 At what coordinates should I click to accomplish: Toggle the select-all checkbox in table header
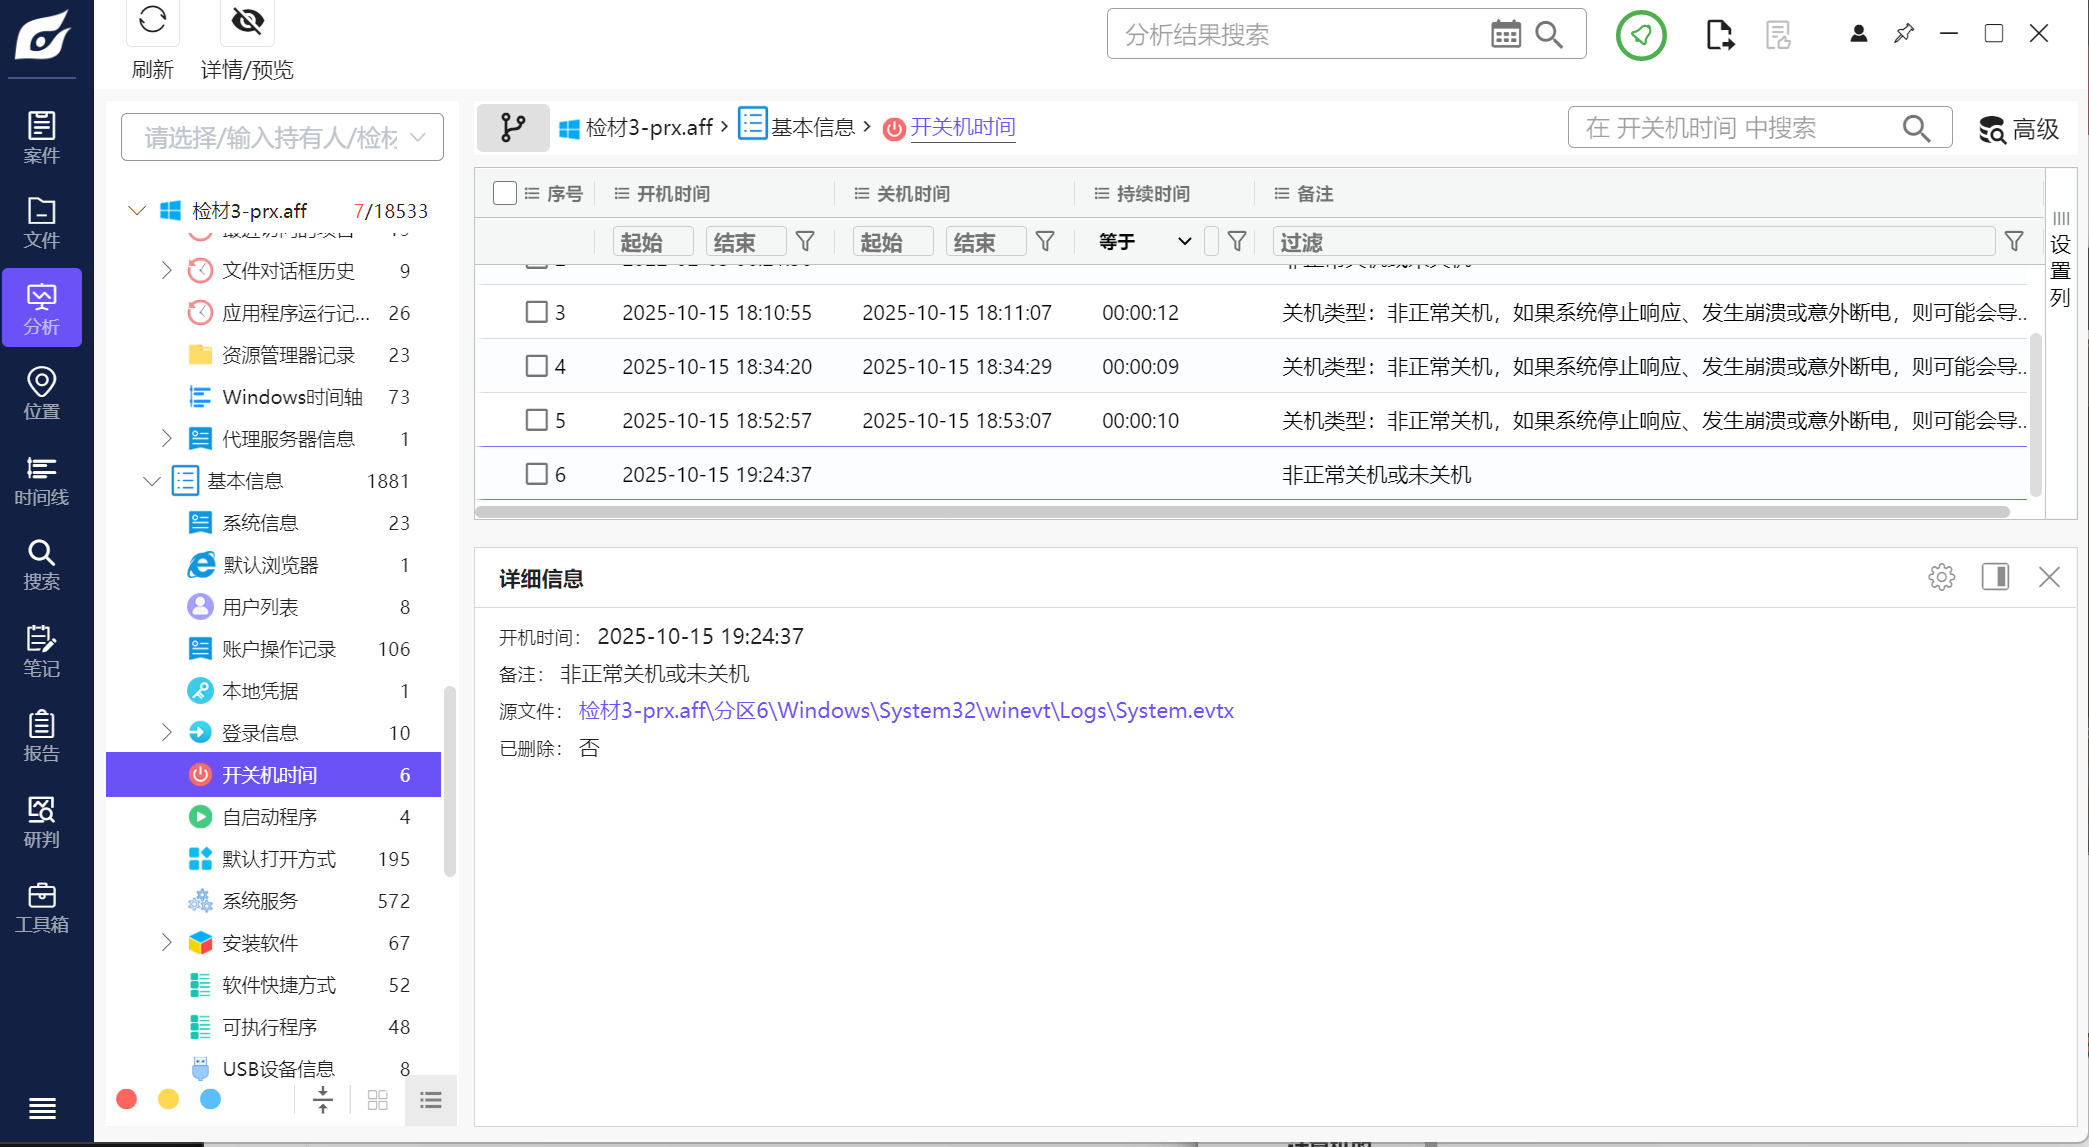click(x=505, y=193)
